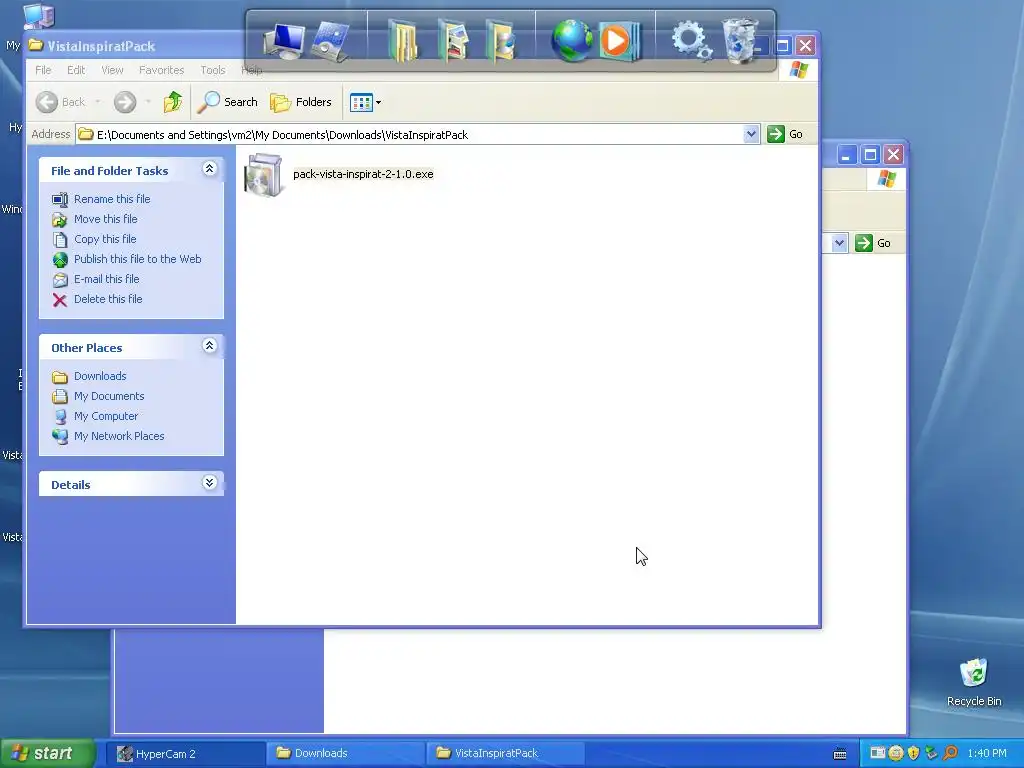Open the music folder icon in the dock
This screenshot has height=768, width=1024.
pyautogui.click(x=501, y=40)
